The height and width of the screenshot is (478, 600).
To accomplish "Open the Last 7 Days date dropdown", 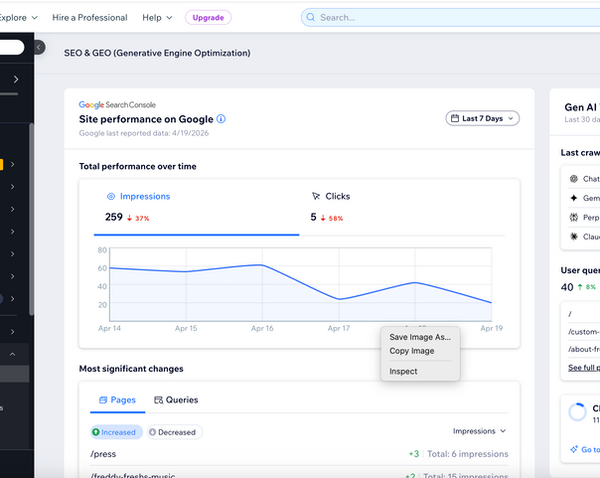I will [x=482, y=118].
